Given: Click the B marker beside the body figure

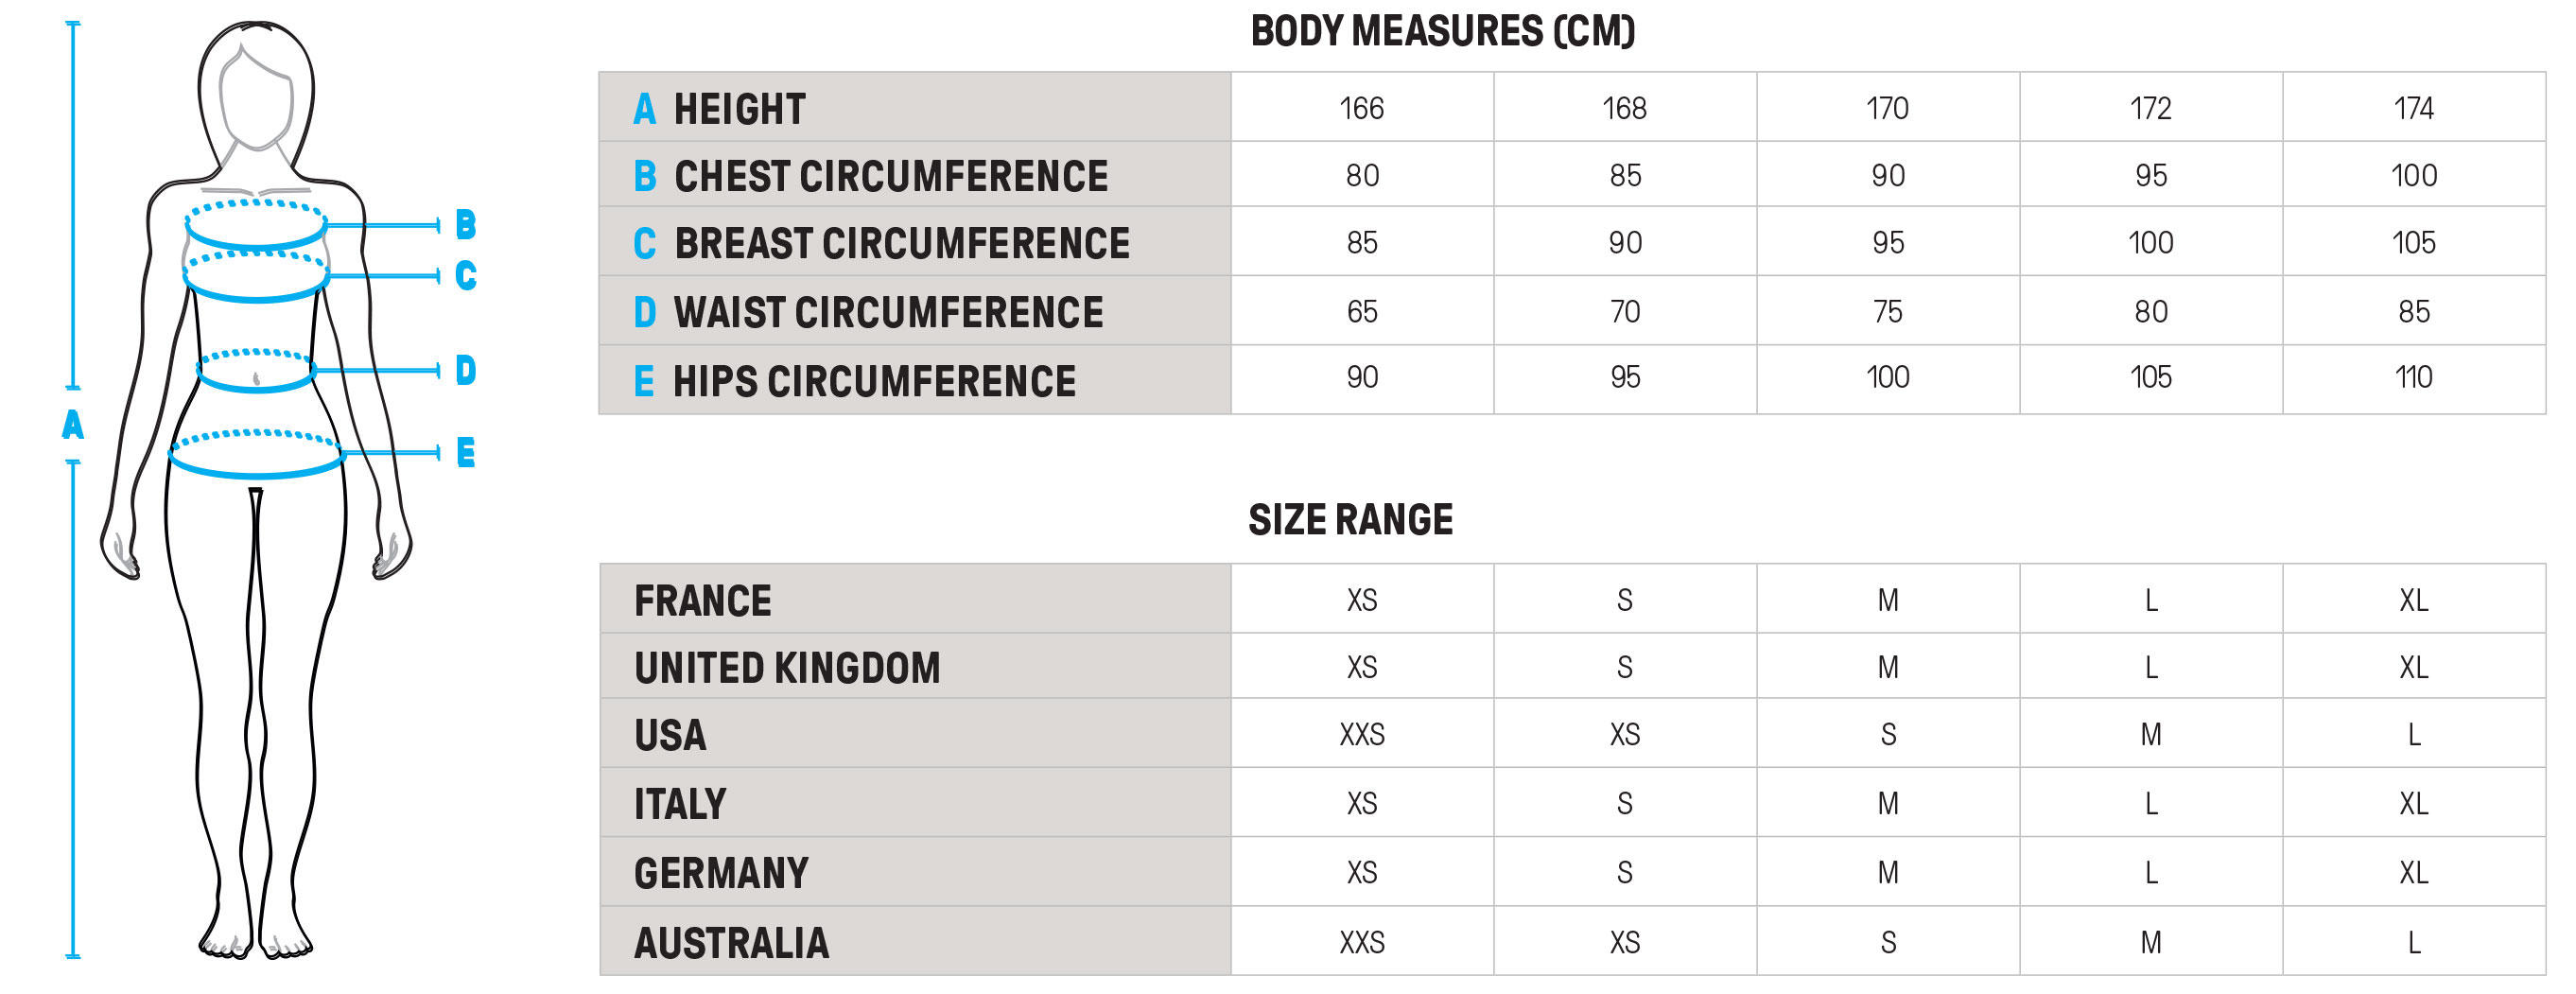Looking at the screenshot, I should pyautogui.click(x=465, y=224).
